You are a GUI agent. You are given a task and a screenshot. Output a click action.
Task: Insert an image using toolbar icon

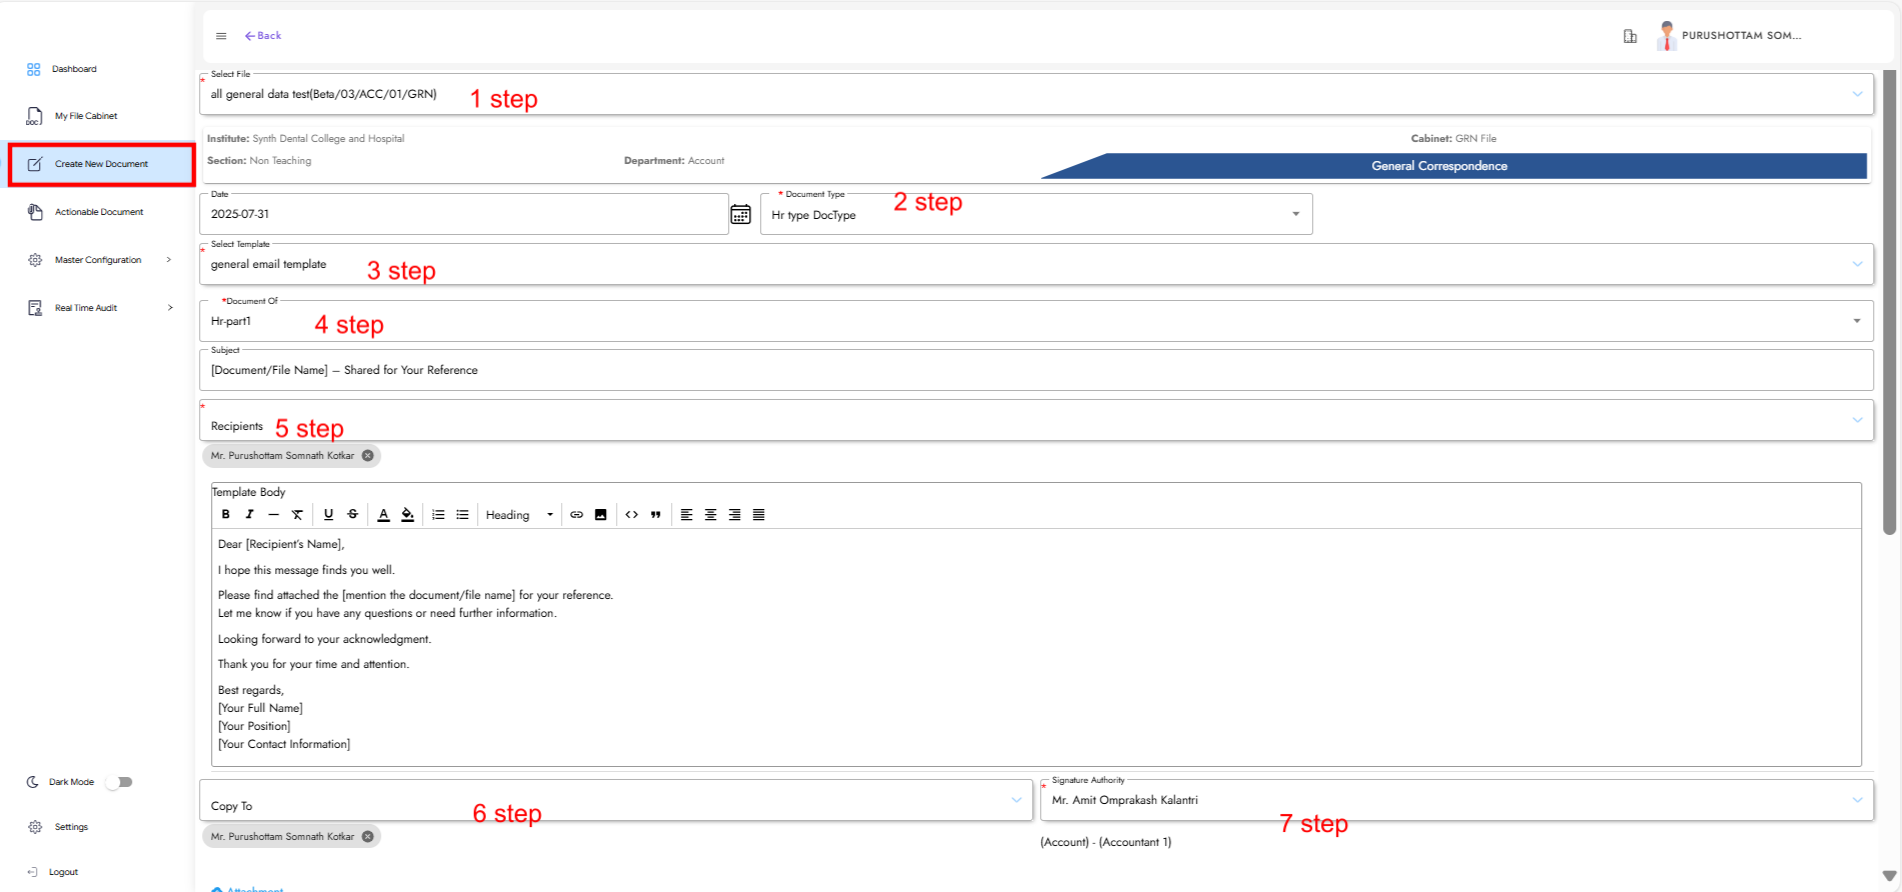click(601, 514)
